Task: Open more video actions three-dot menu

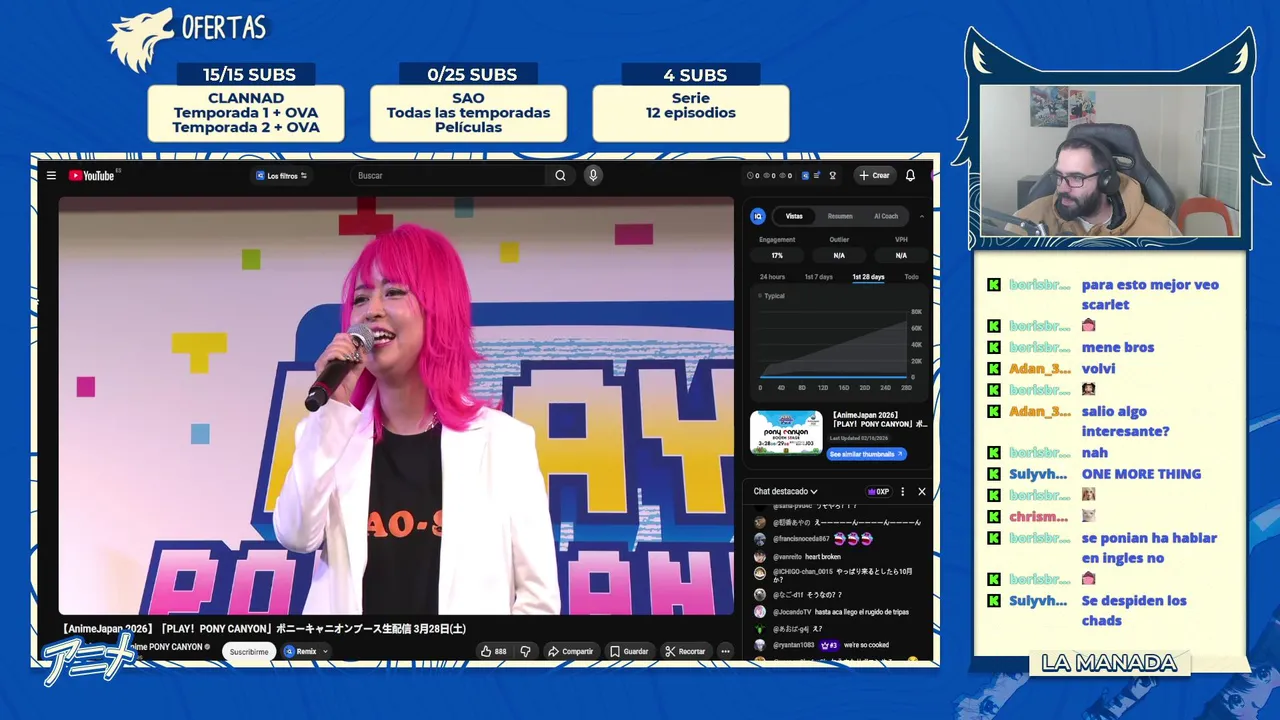Action: (x=726, y=651)
